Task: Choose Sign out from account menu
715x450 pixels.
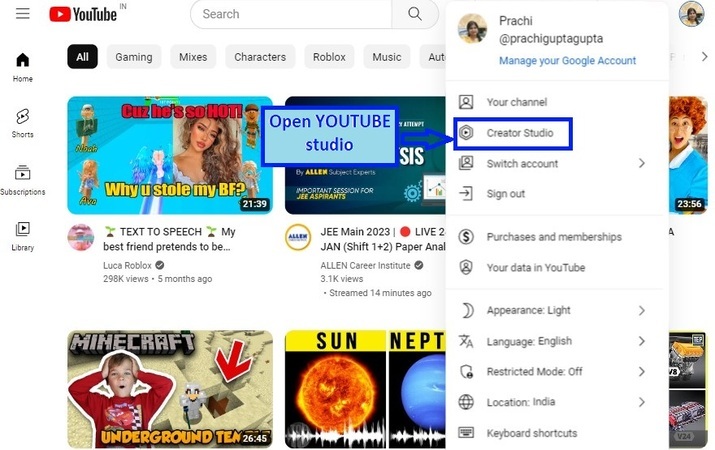Action: 556,193
